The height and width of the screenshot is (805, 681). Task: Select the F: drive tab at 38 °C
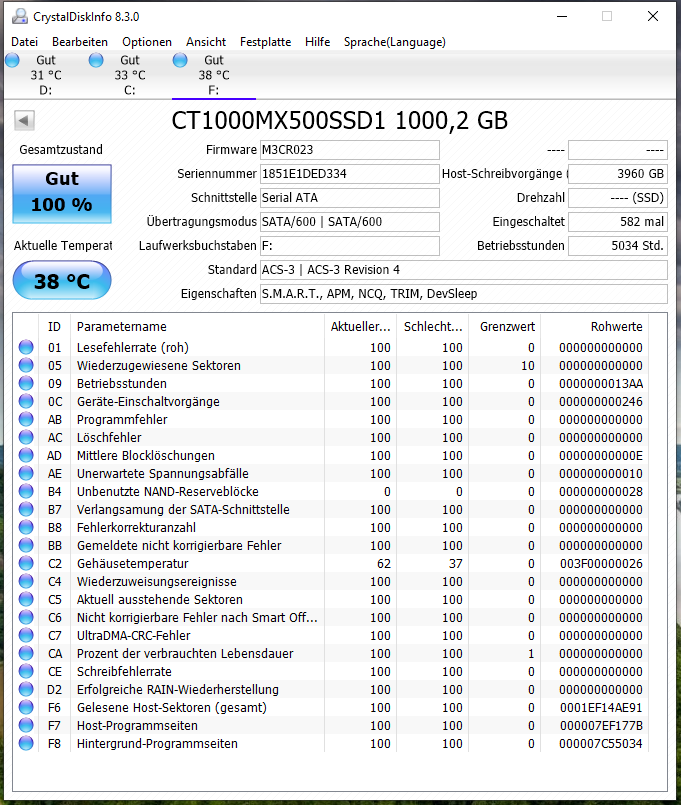click(x=214, y=75)
